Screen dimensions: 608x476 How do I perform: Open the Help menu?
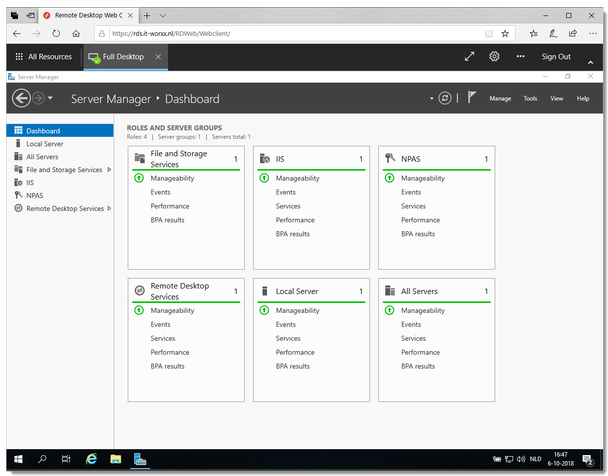[582, 98]
